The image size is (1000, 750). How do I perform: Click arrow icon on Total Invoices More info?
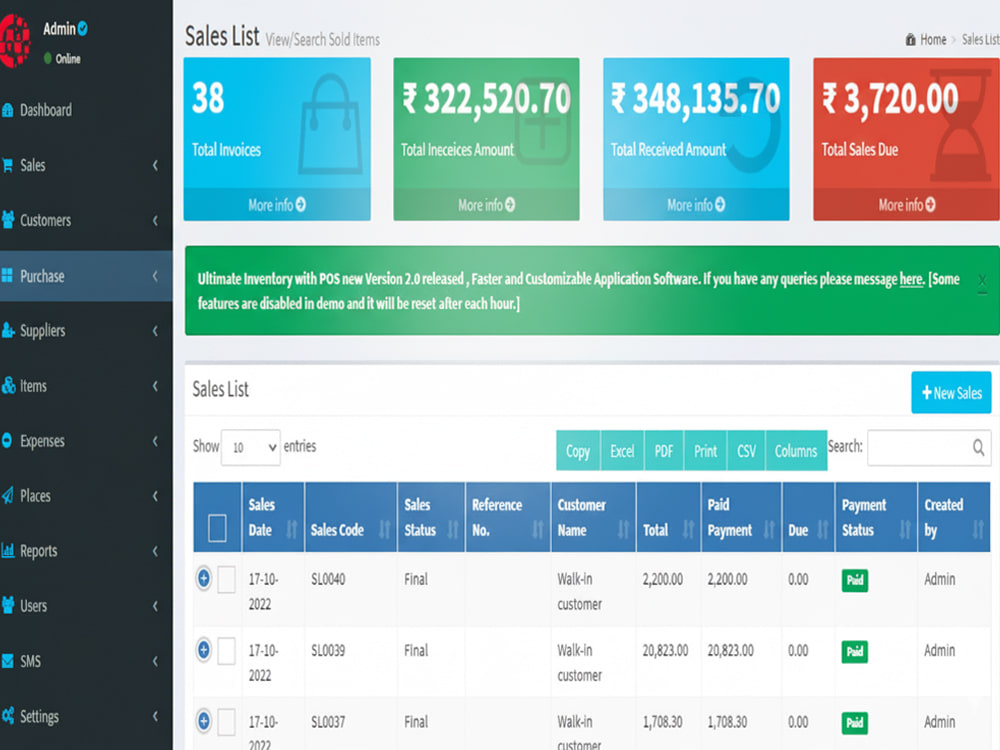pos(301,205)
